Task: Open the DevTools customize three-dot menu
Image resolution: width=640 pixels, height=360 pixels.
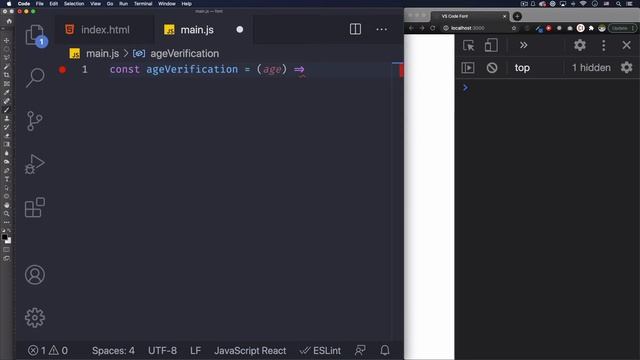Action: [604, 45]
